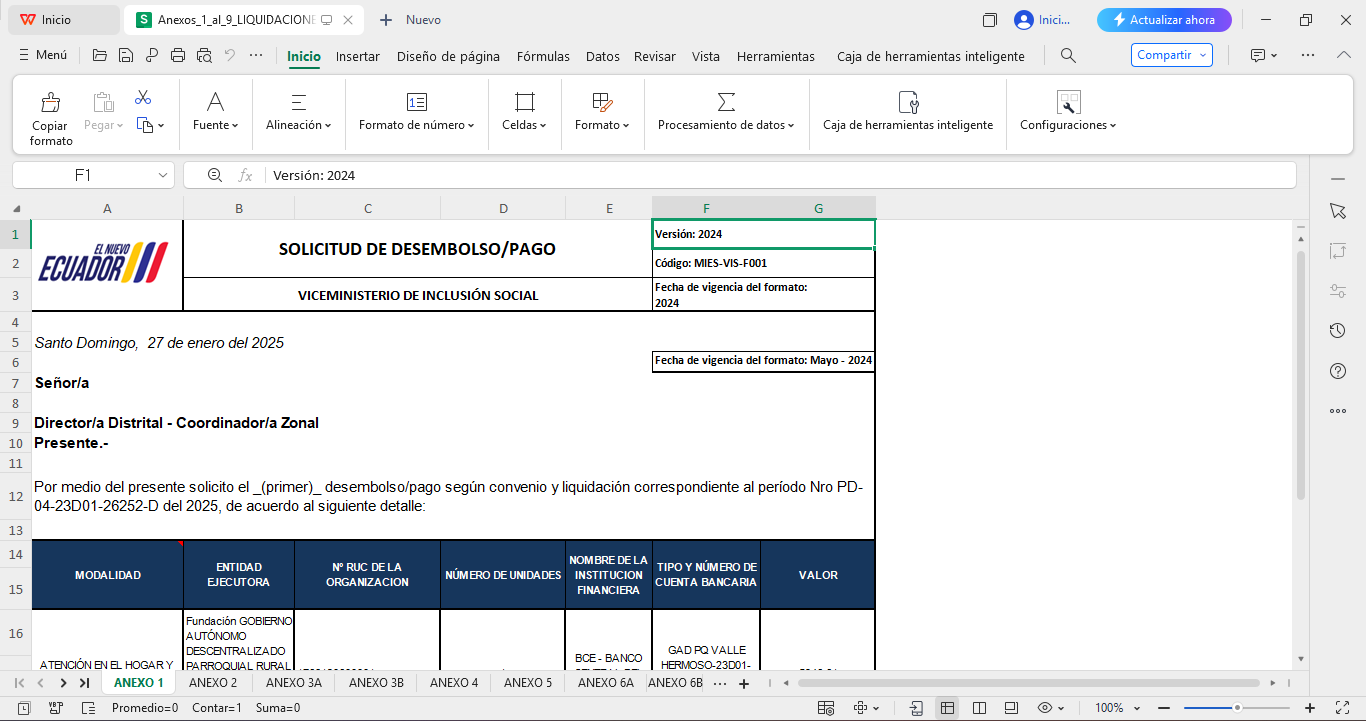Click the Print icon in quick toolbar
Viewport: 1366px width, 721px height.
(x=178, y=56)
